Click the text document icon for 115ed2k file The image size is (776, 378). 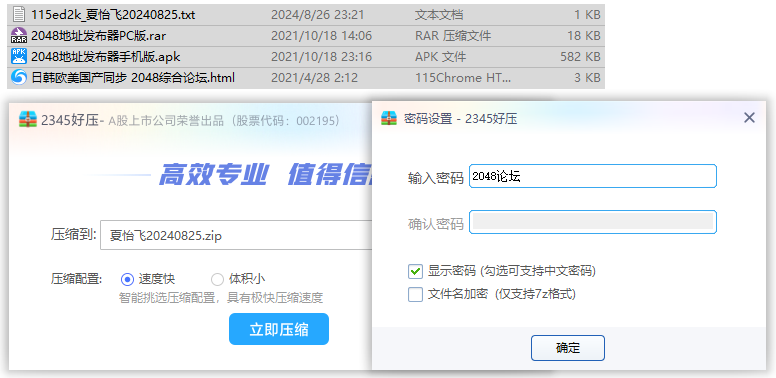tap(19, 15)
